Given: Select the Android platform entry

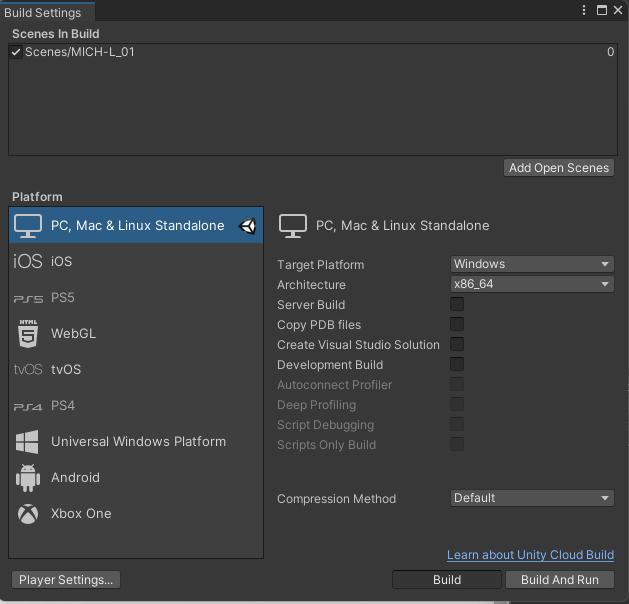Looking at the screenshot, I should [x=136, y=478].
